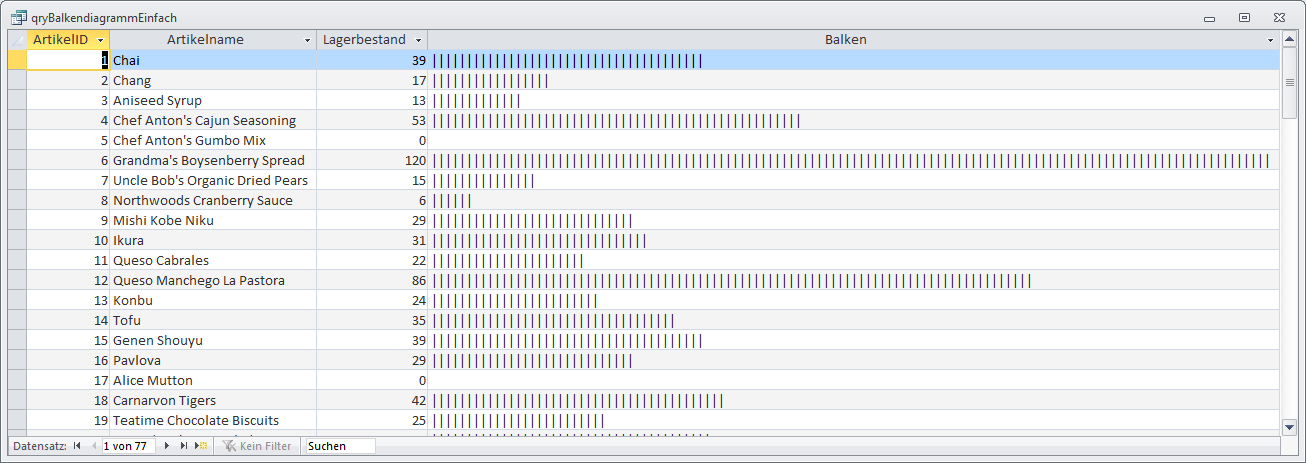This screenshot has height=463, width=1306.
Task: Click the Grandma's Boysenberry Spread cell
Action: click(x=209, y=160)
